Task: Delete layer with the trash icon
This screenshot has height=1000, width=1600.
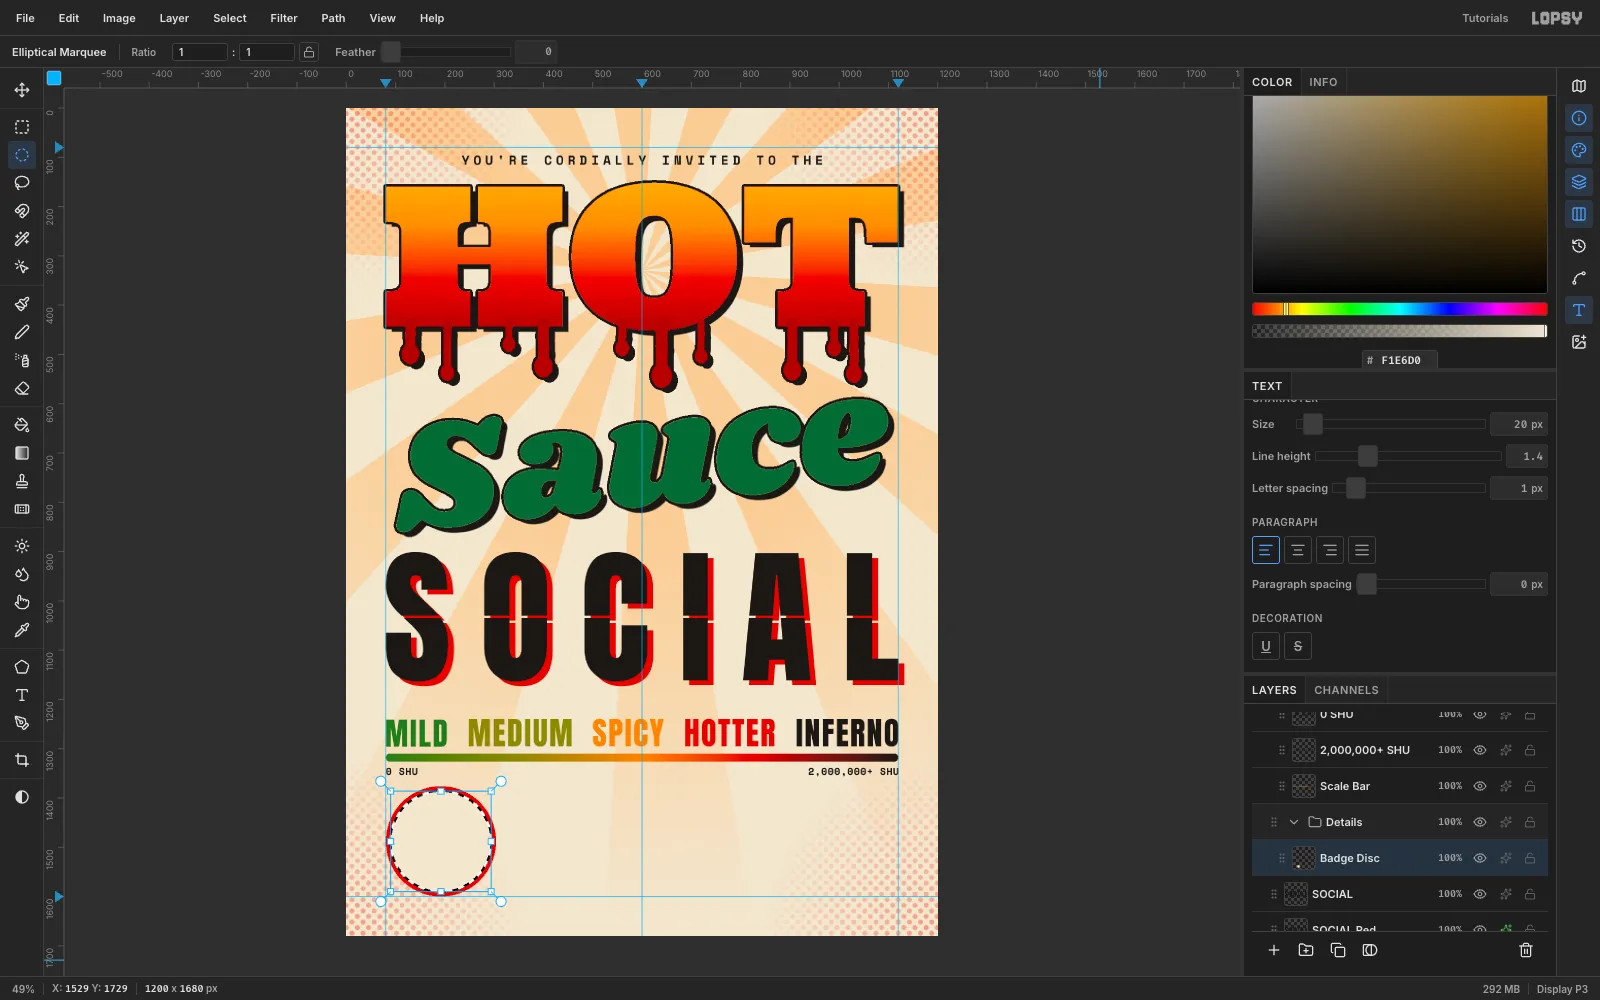Action: (1526, 950)
